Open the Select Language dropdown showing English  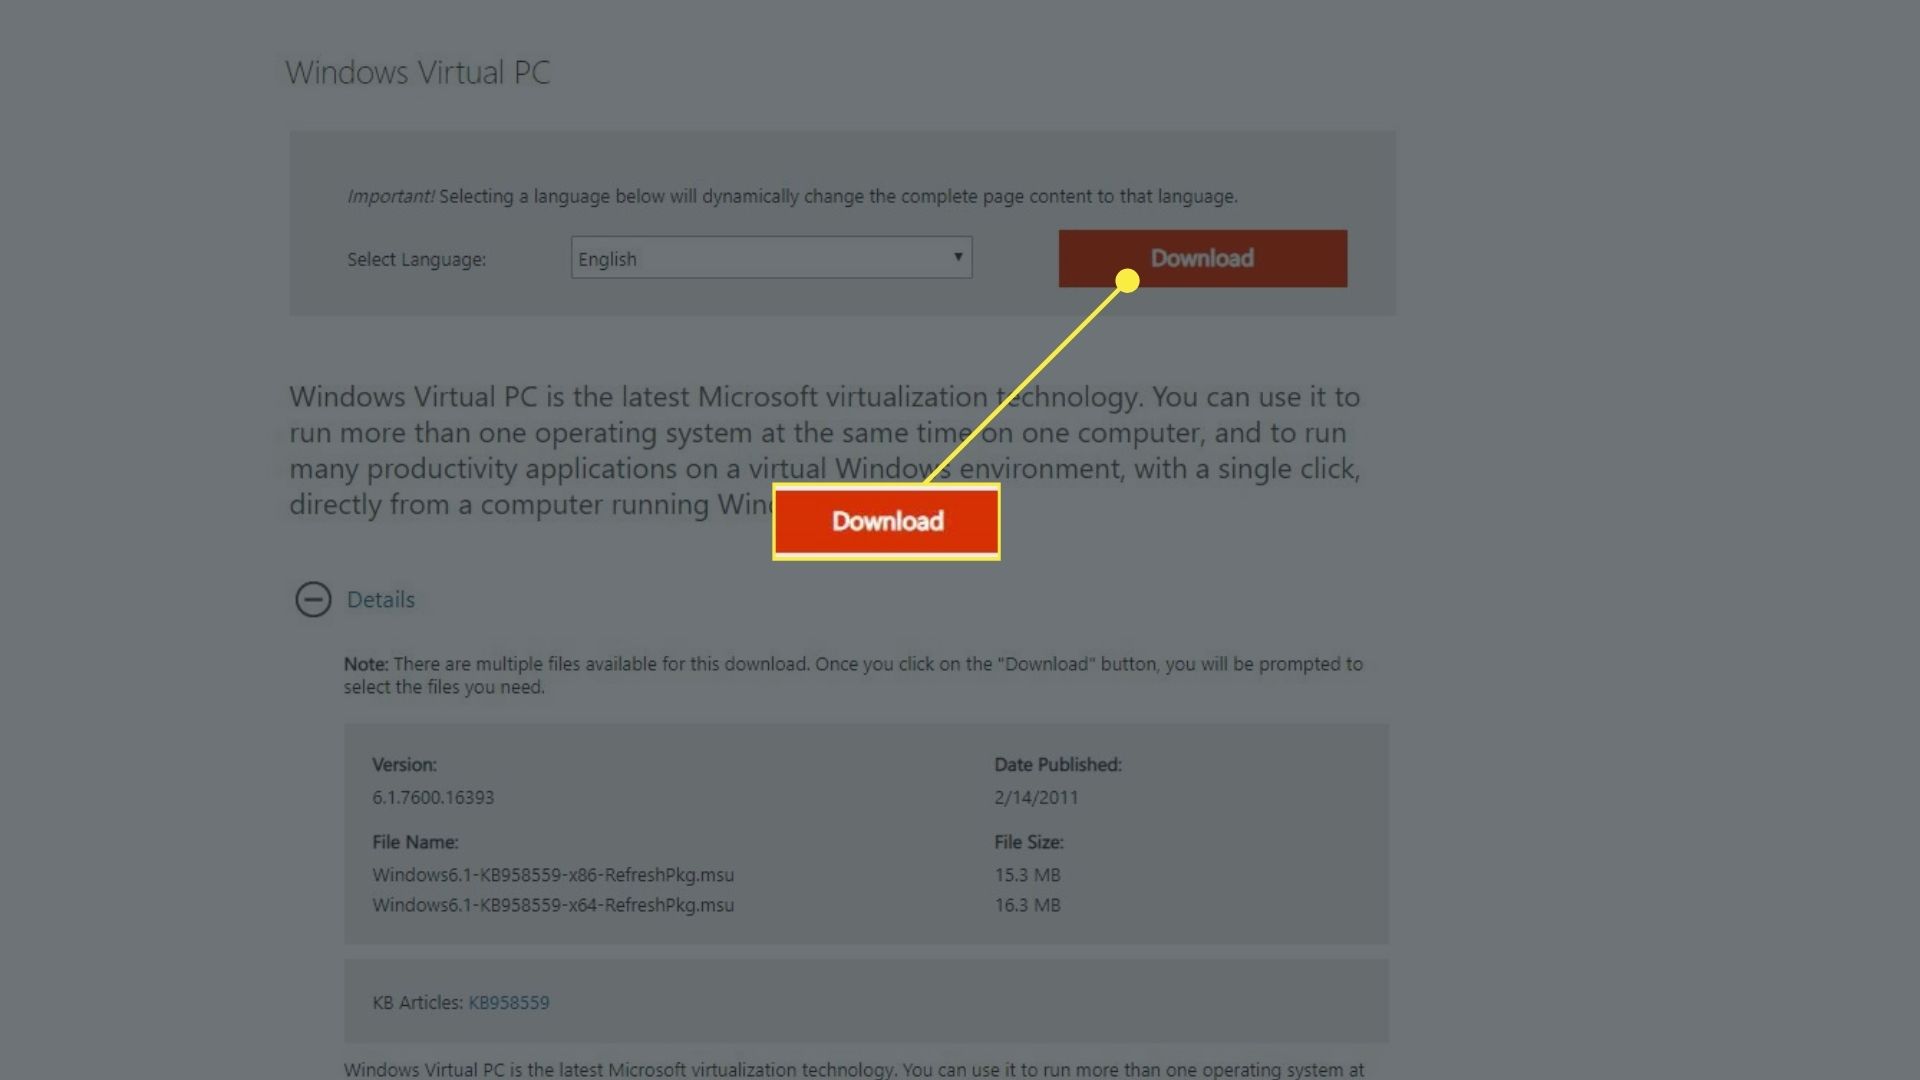point(771,258)
